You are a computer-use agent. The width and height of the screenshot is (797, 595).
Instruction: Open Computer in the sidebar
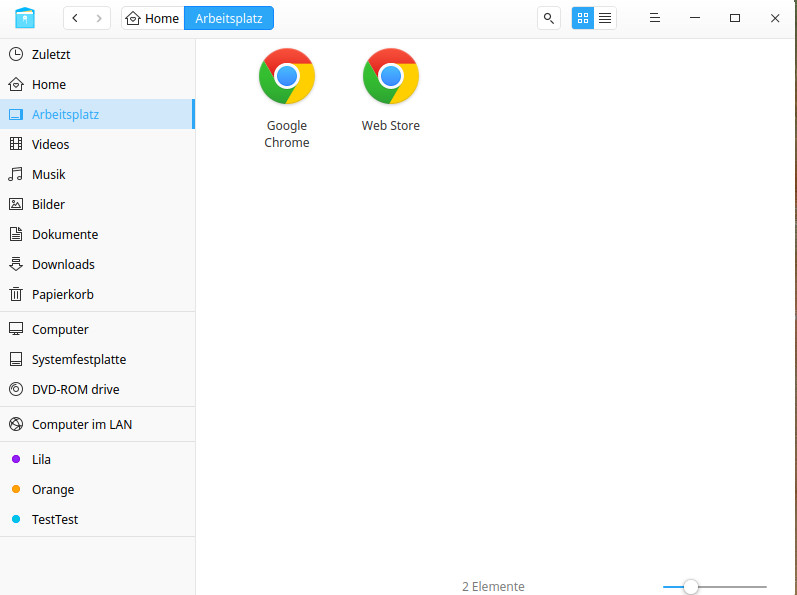pyautogui.click(x=98, y=329)
